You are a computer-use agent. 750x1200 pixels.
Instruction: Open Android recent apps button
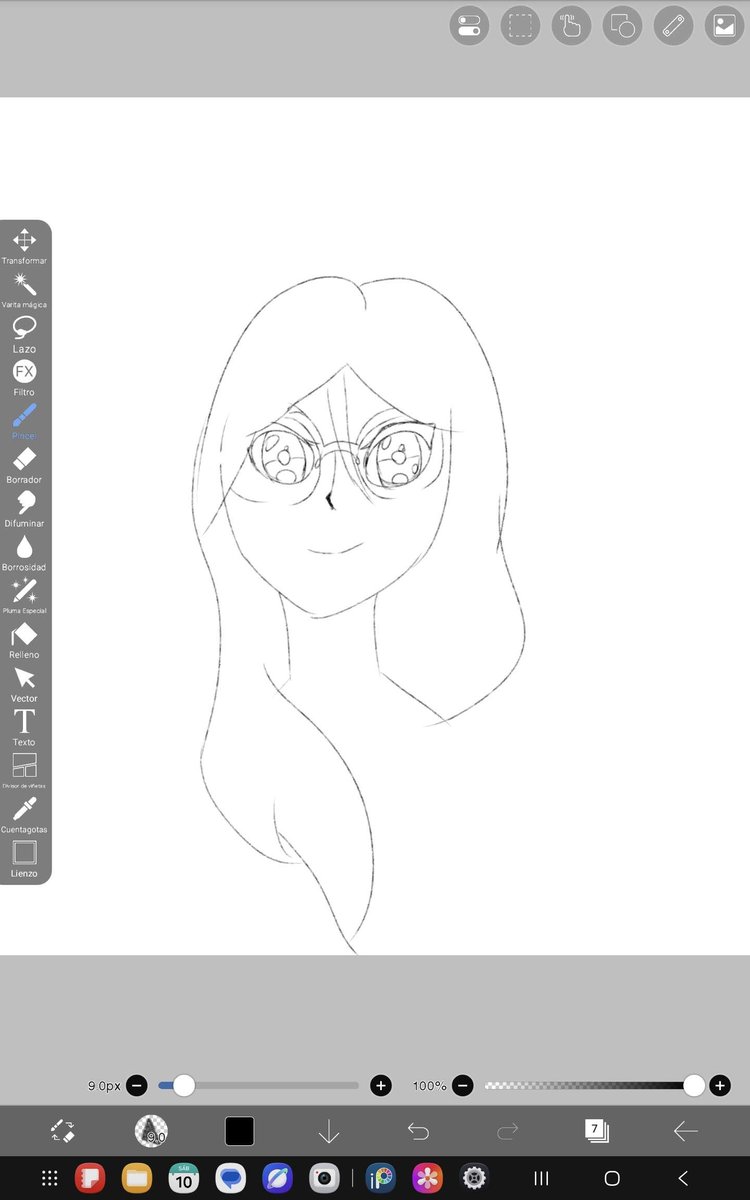[x=541, y=1178]
